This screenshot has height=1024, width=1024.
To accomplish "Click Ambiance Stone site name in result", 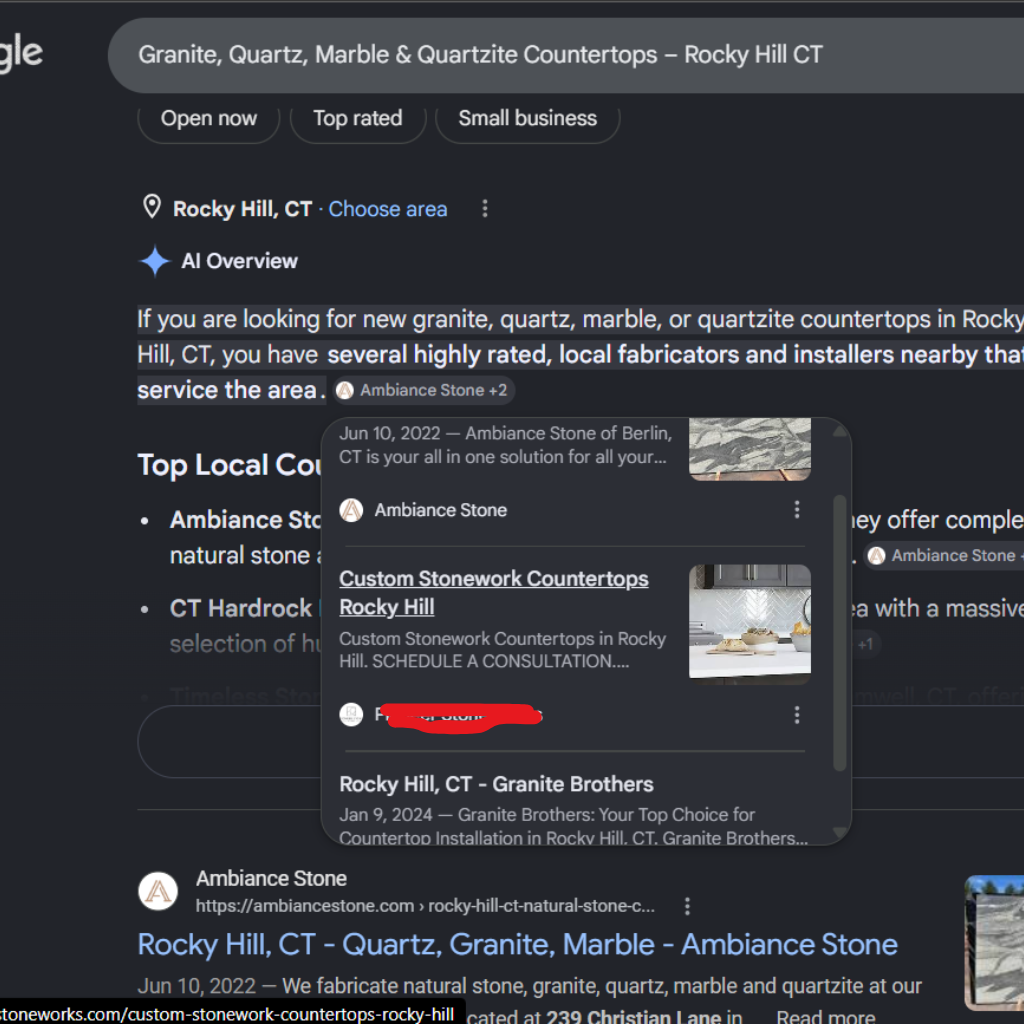I will 271,878.
